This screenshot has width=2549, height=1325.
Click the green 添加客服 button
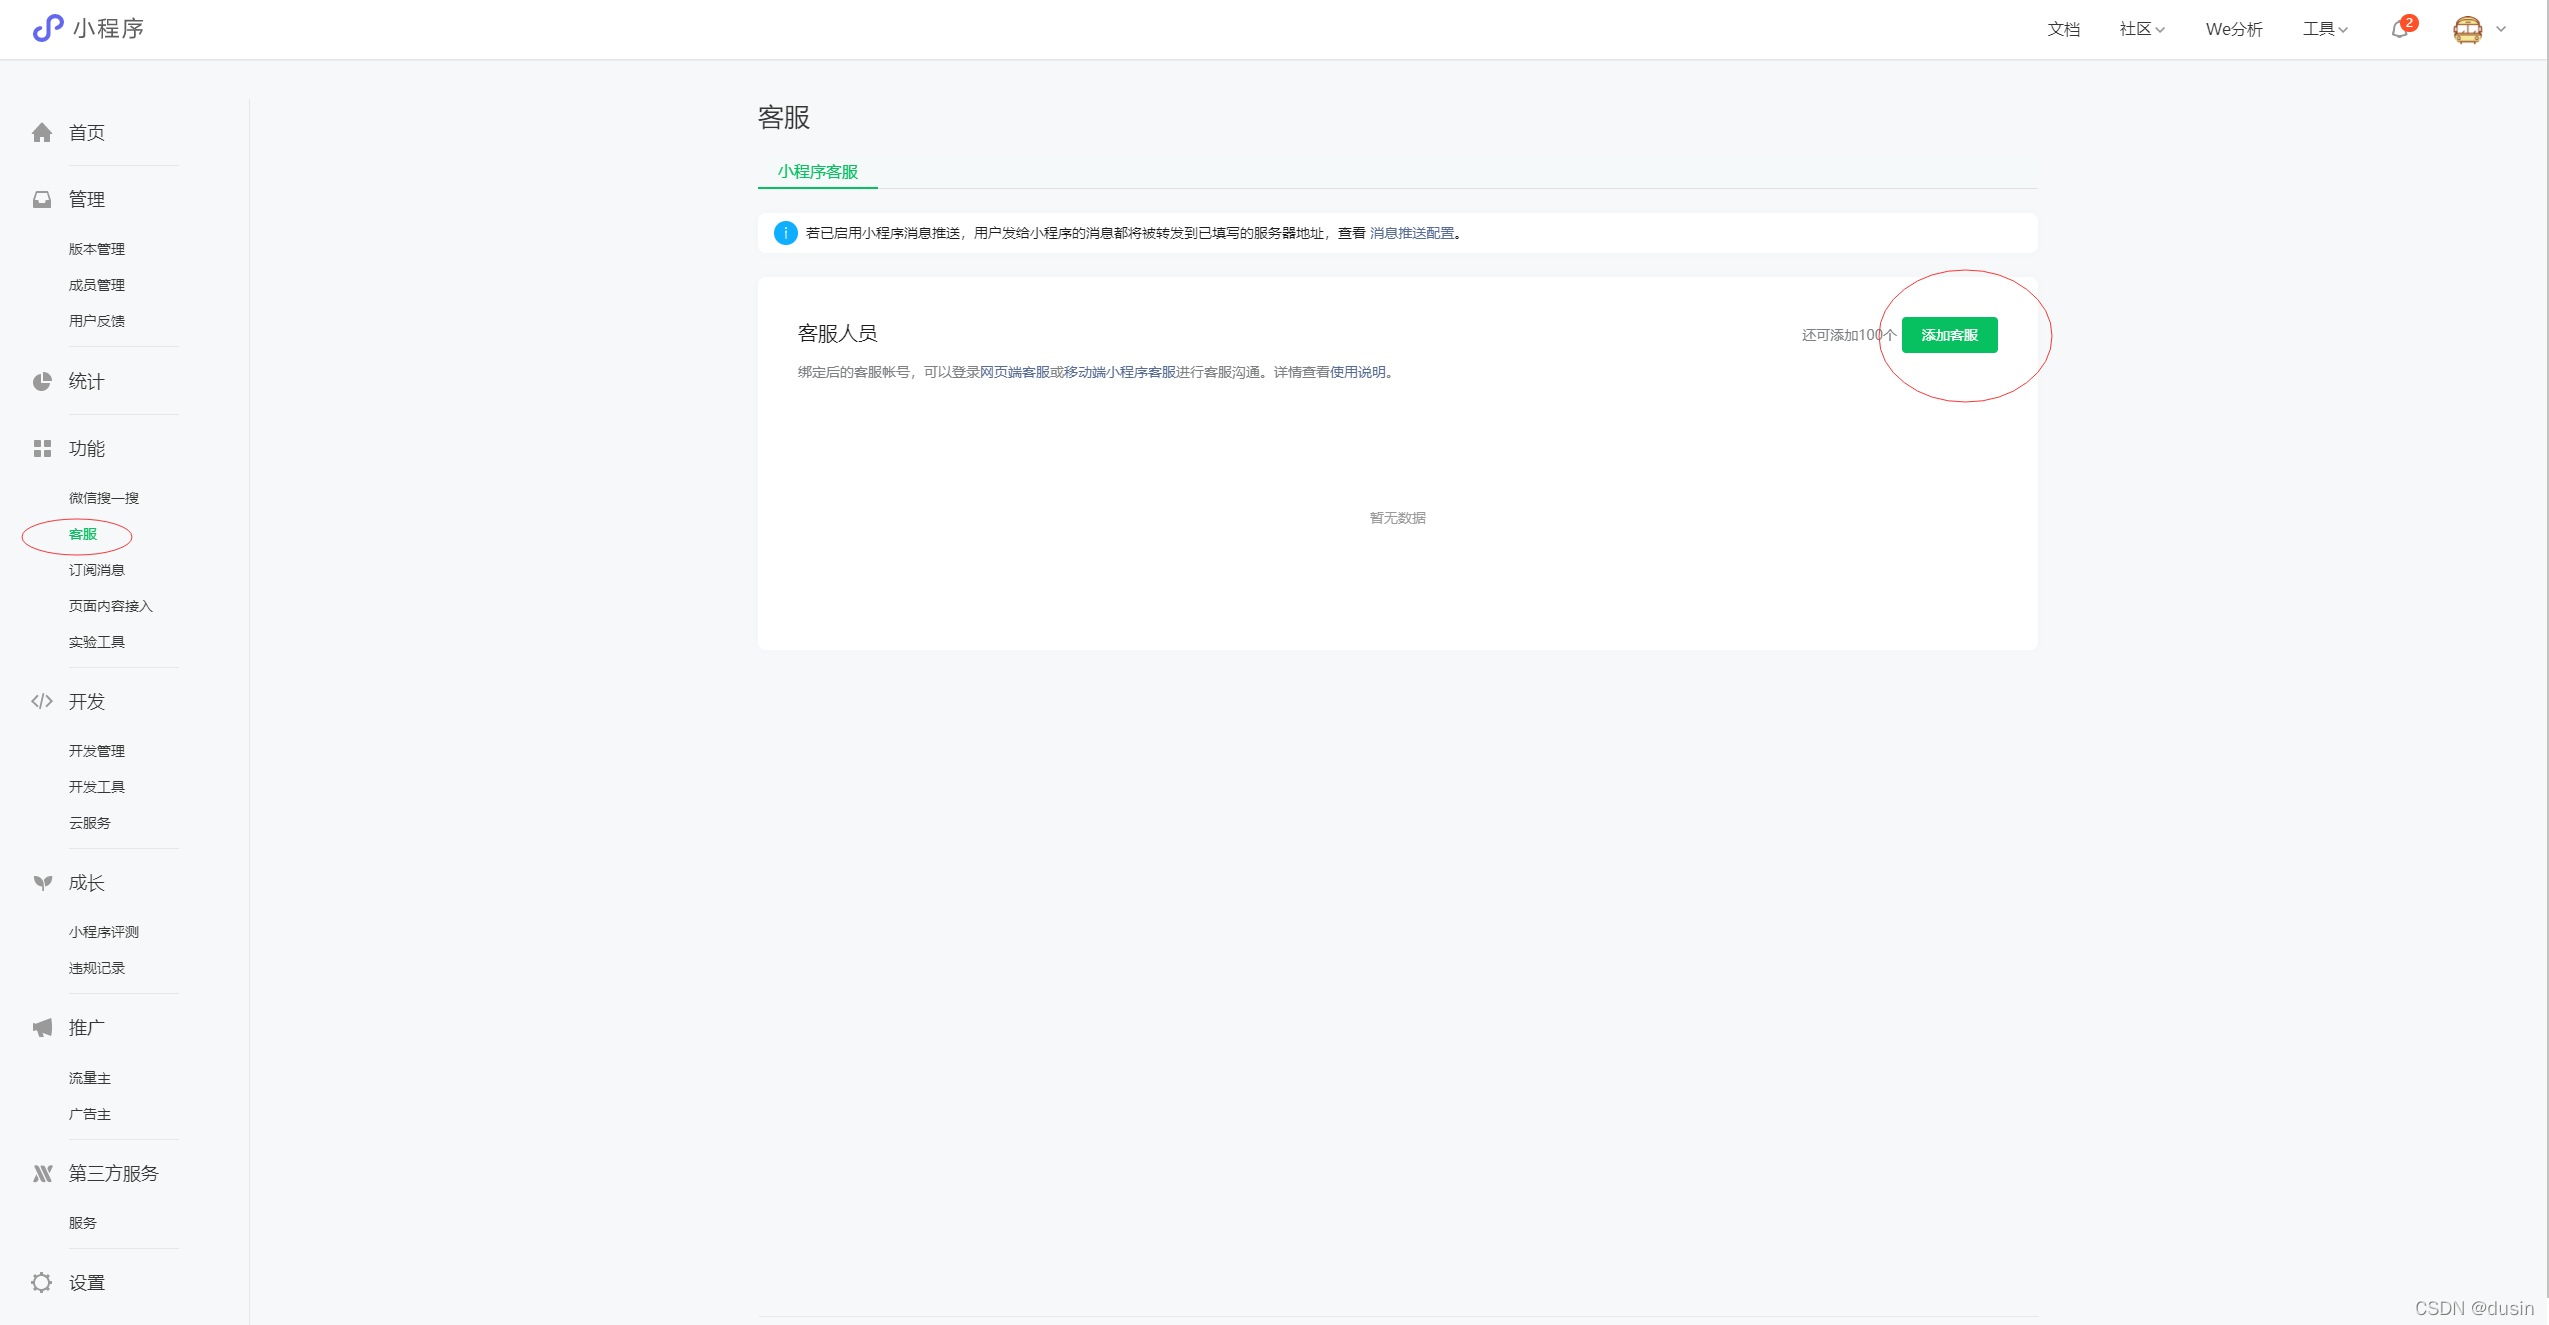click(1949, 335)
